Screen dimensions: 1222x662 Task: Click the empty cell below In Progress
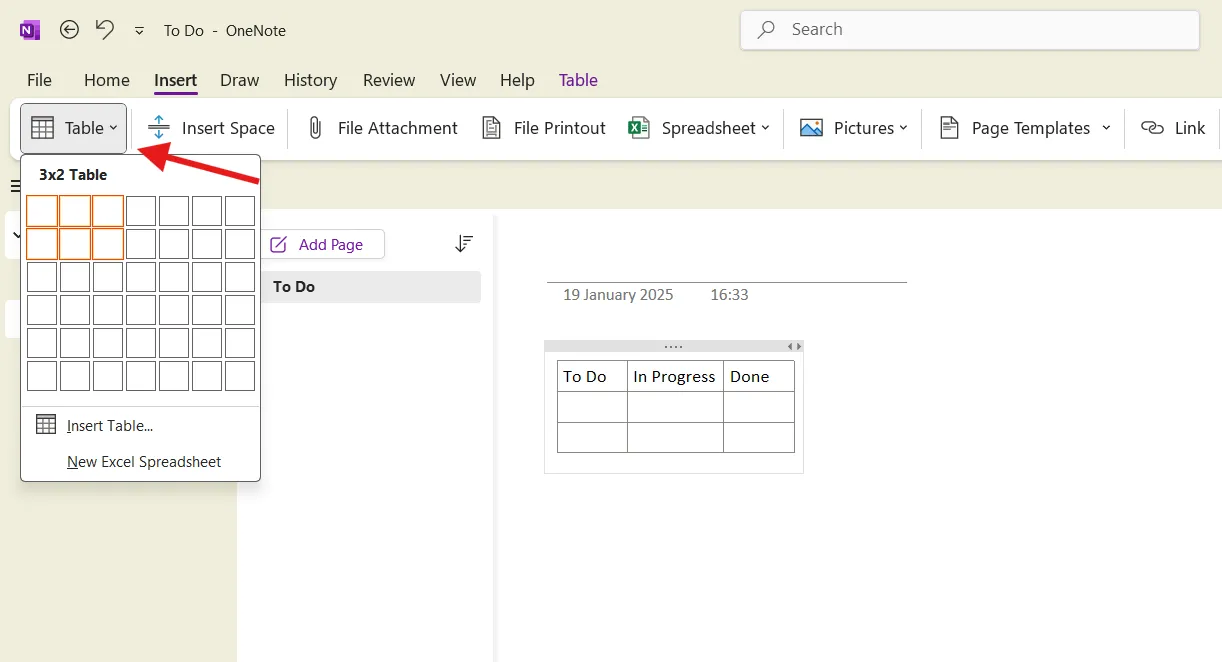(x=675, y=407)
